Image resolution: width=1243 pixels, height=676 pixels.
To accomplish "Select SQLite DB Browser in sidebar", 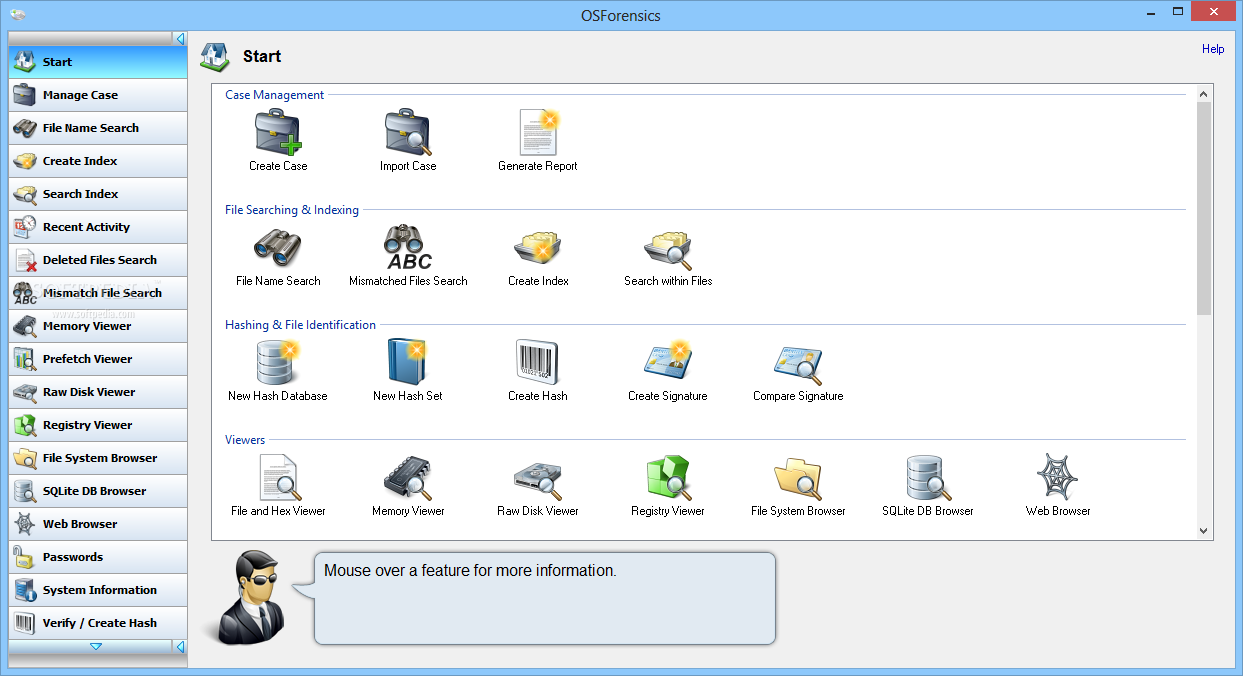I will tap(98, 491).
